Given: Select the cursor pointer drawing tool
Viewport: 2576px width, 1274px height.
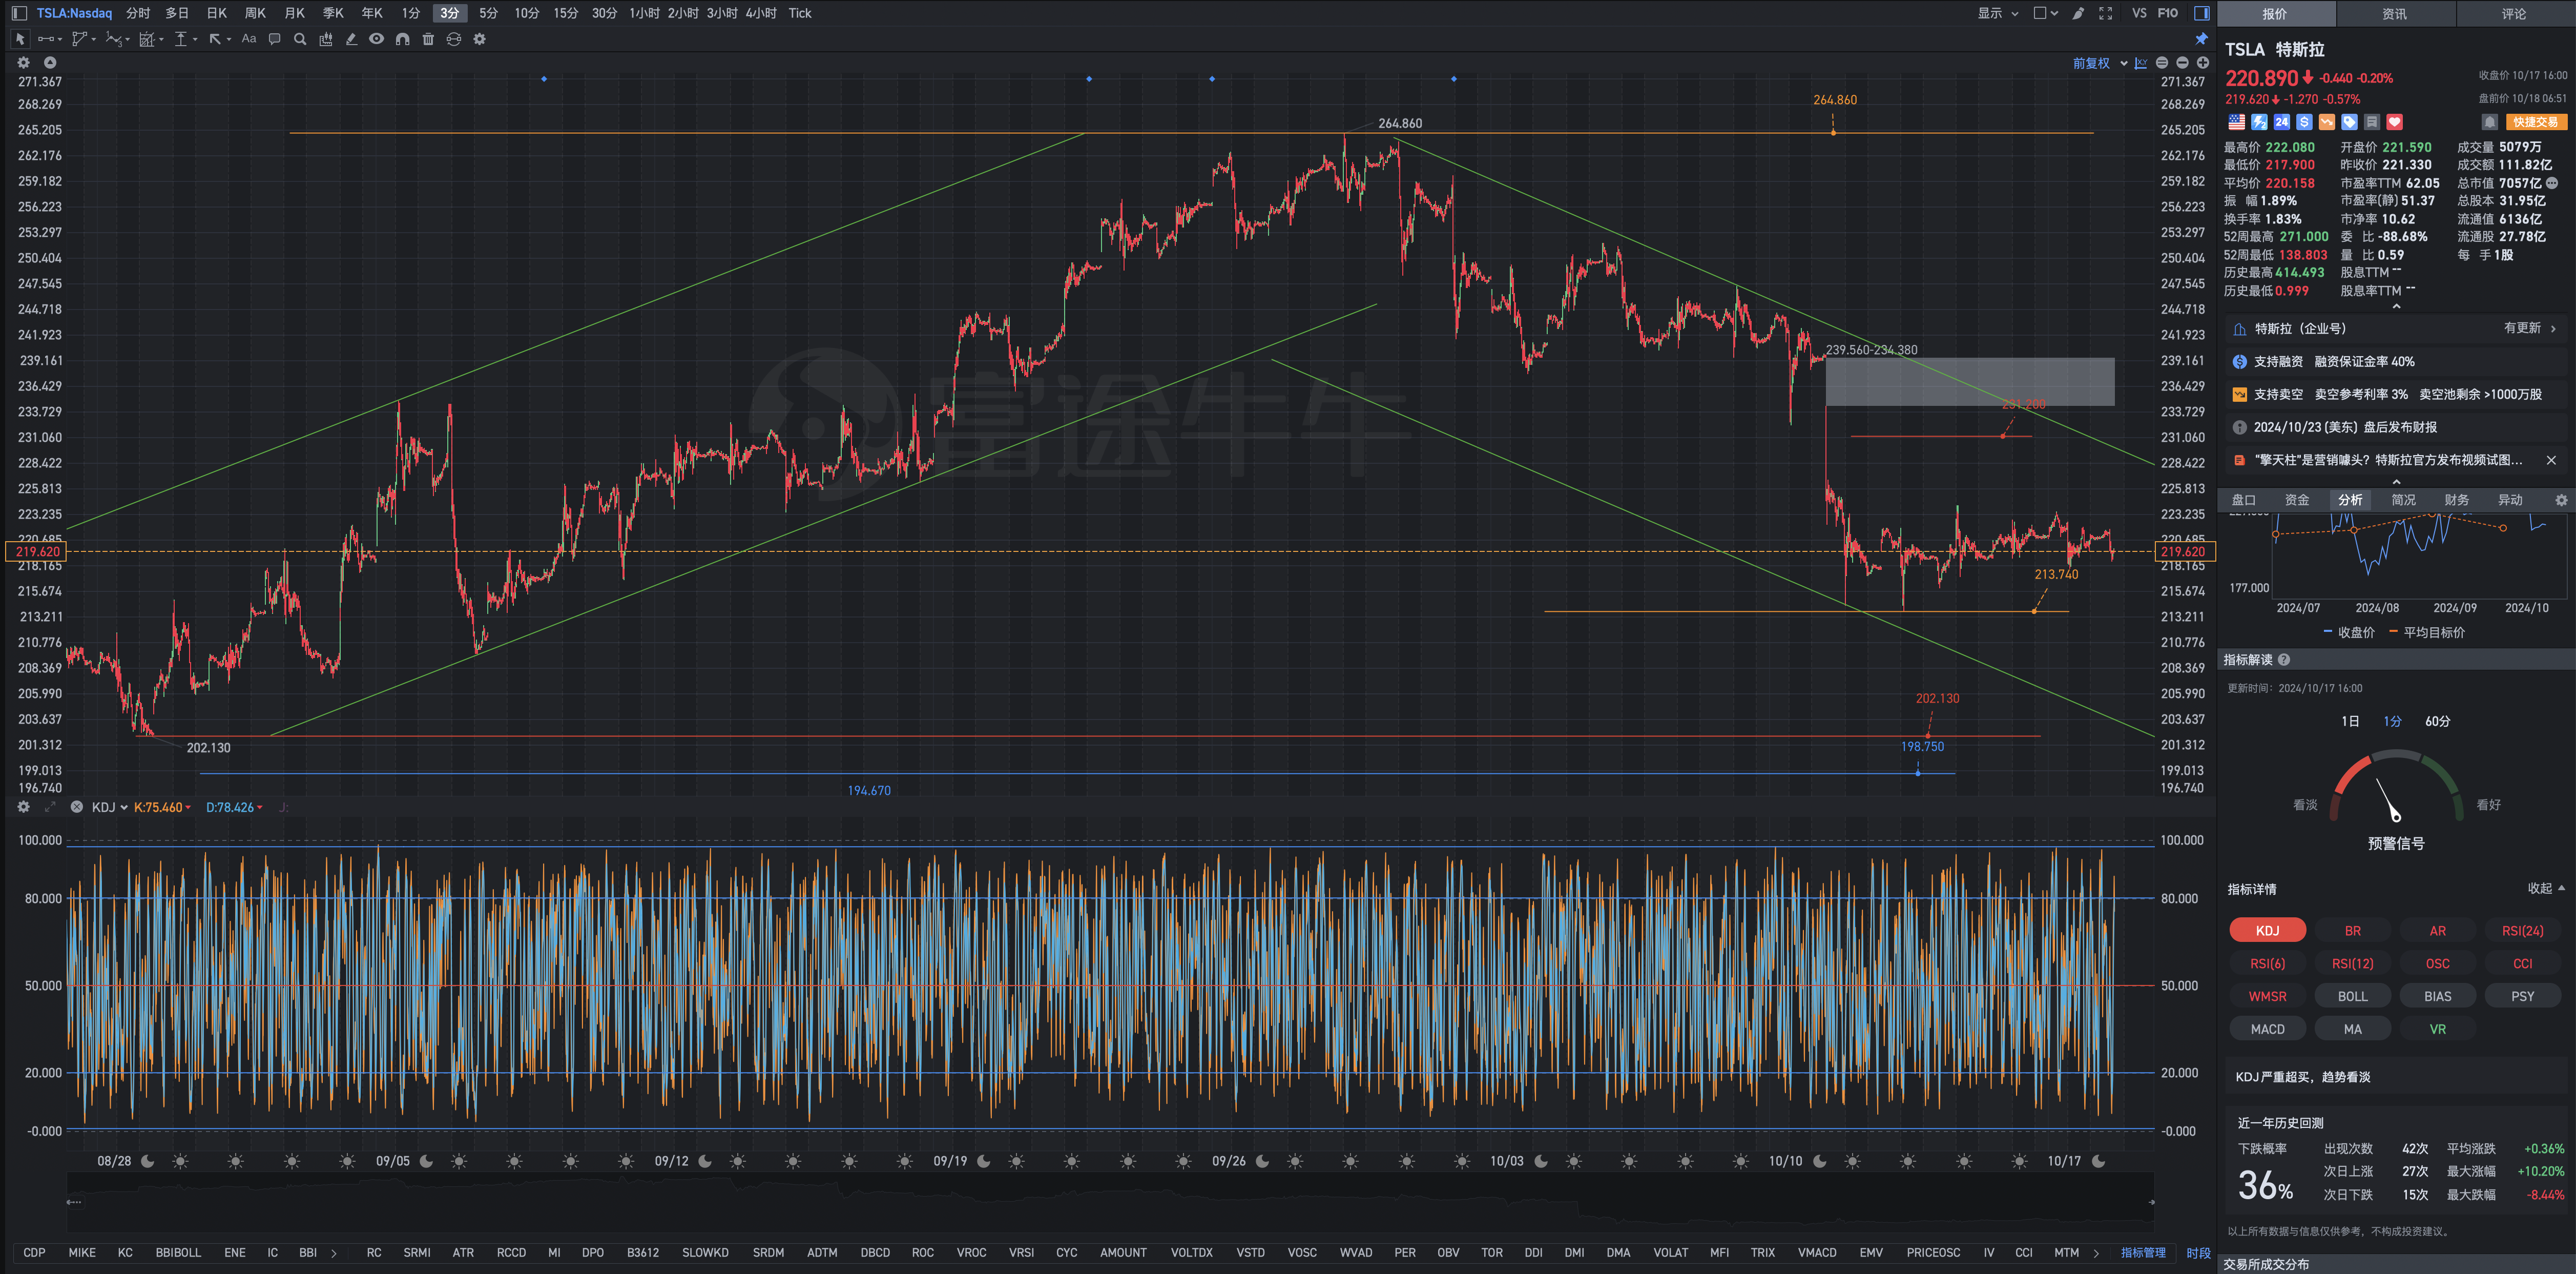Looking at the screenshot, I should click(19, 39).
